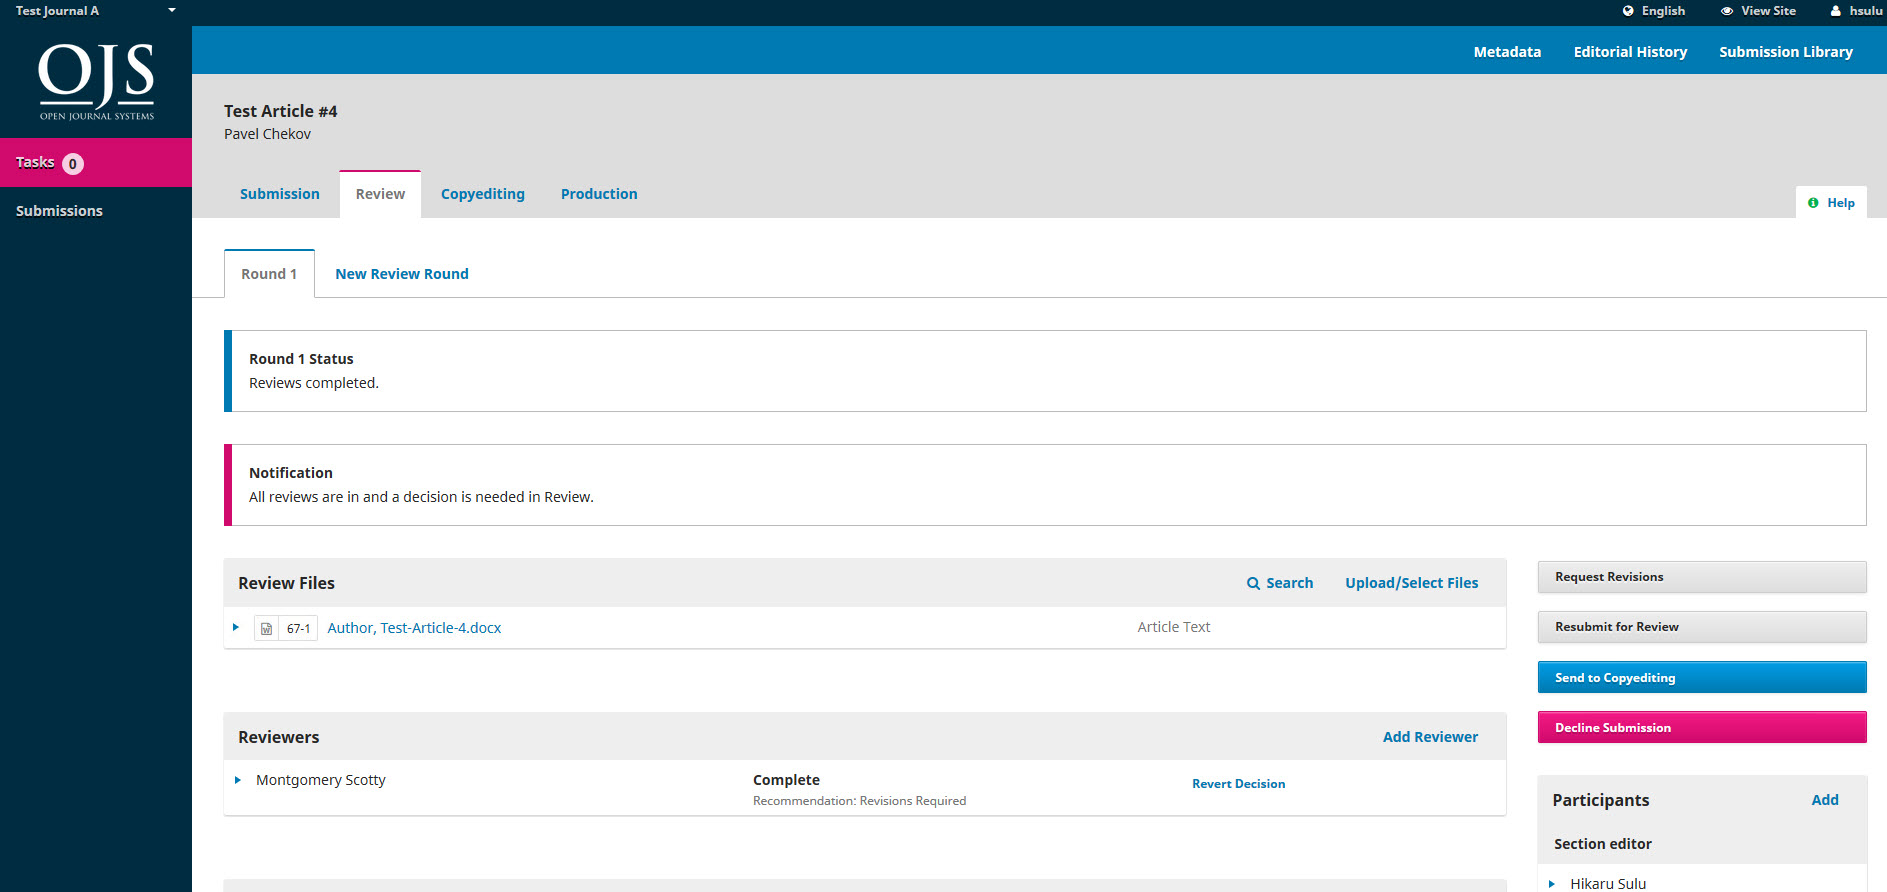Screen dimensions: 1887x892
Task: Click the document icon for file 67-1
Action: pos(266,629)
